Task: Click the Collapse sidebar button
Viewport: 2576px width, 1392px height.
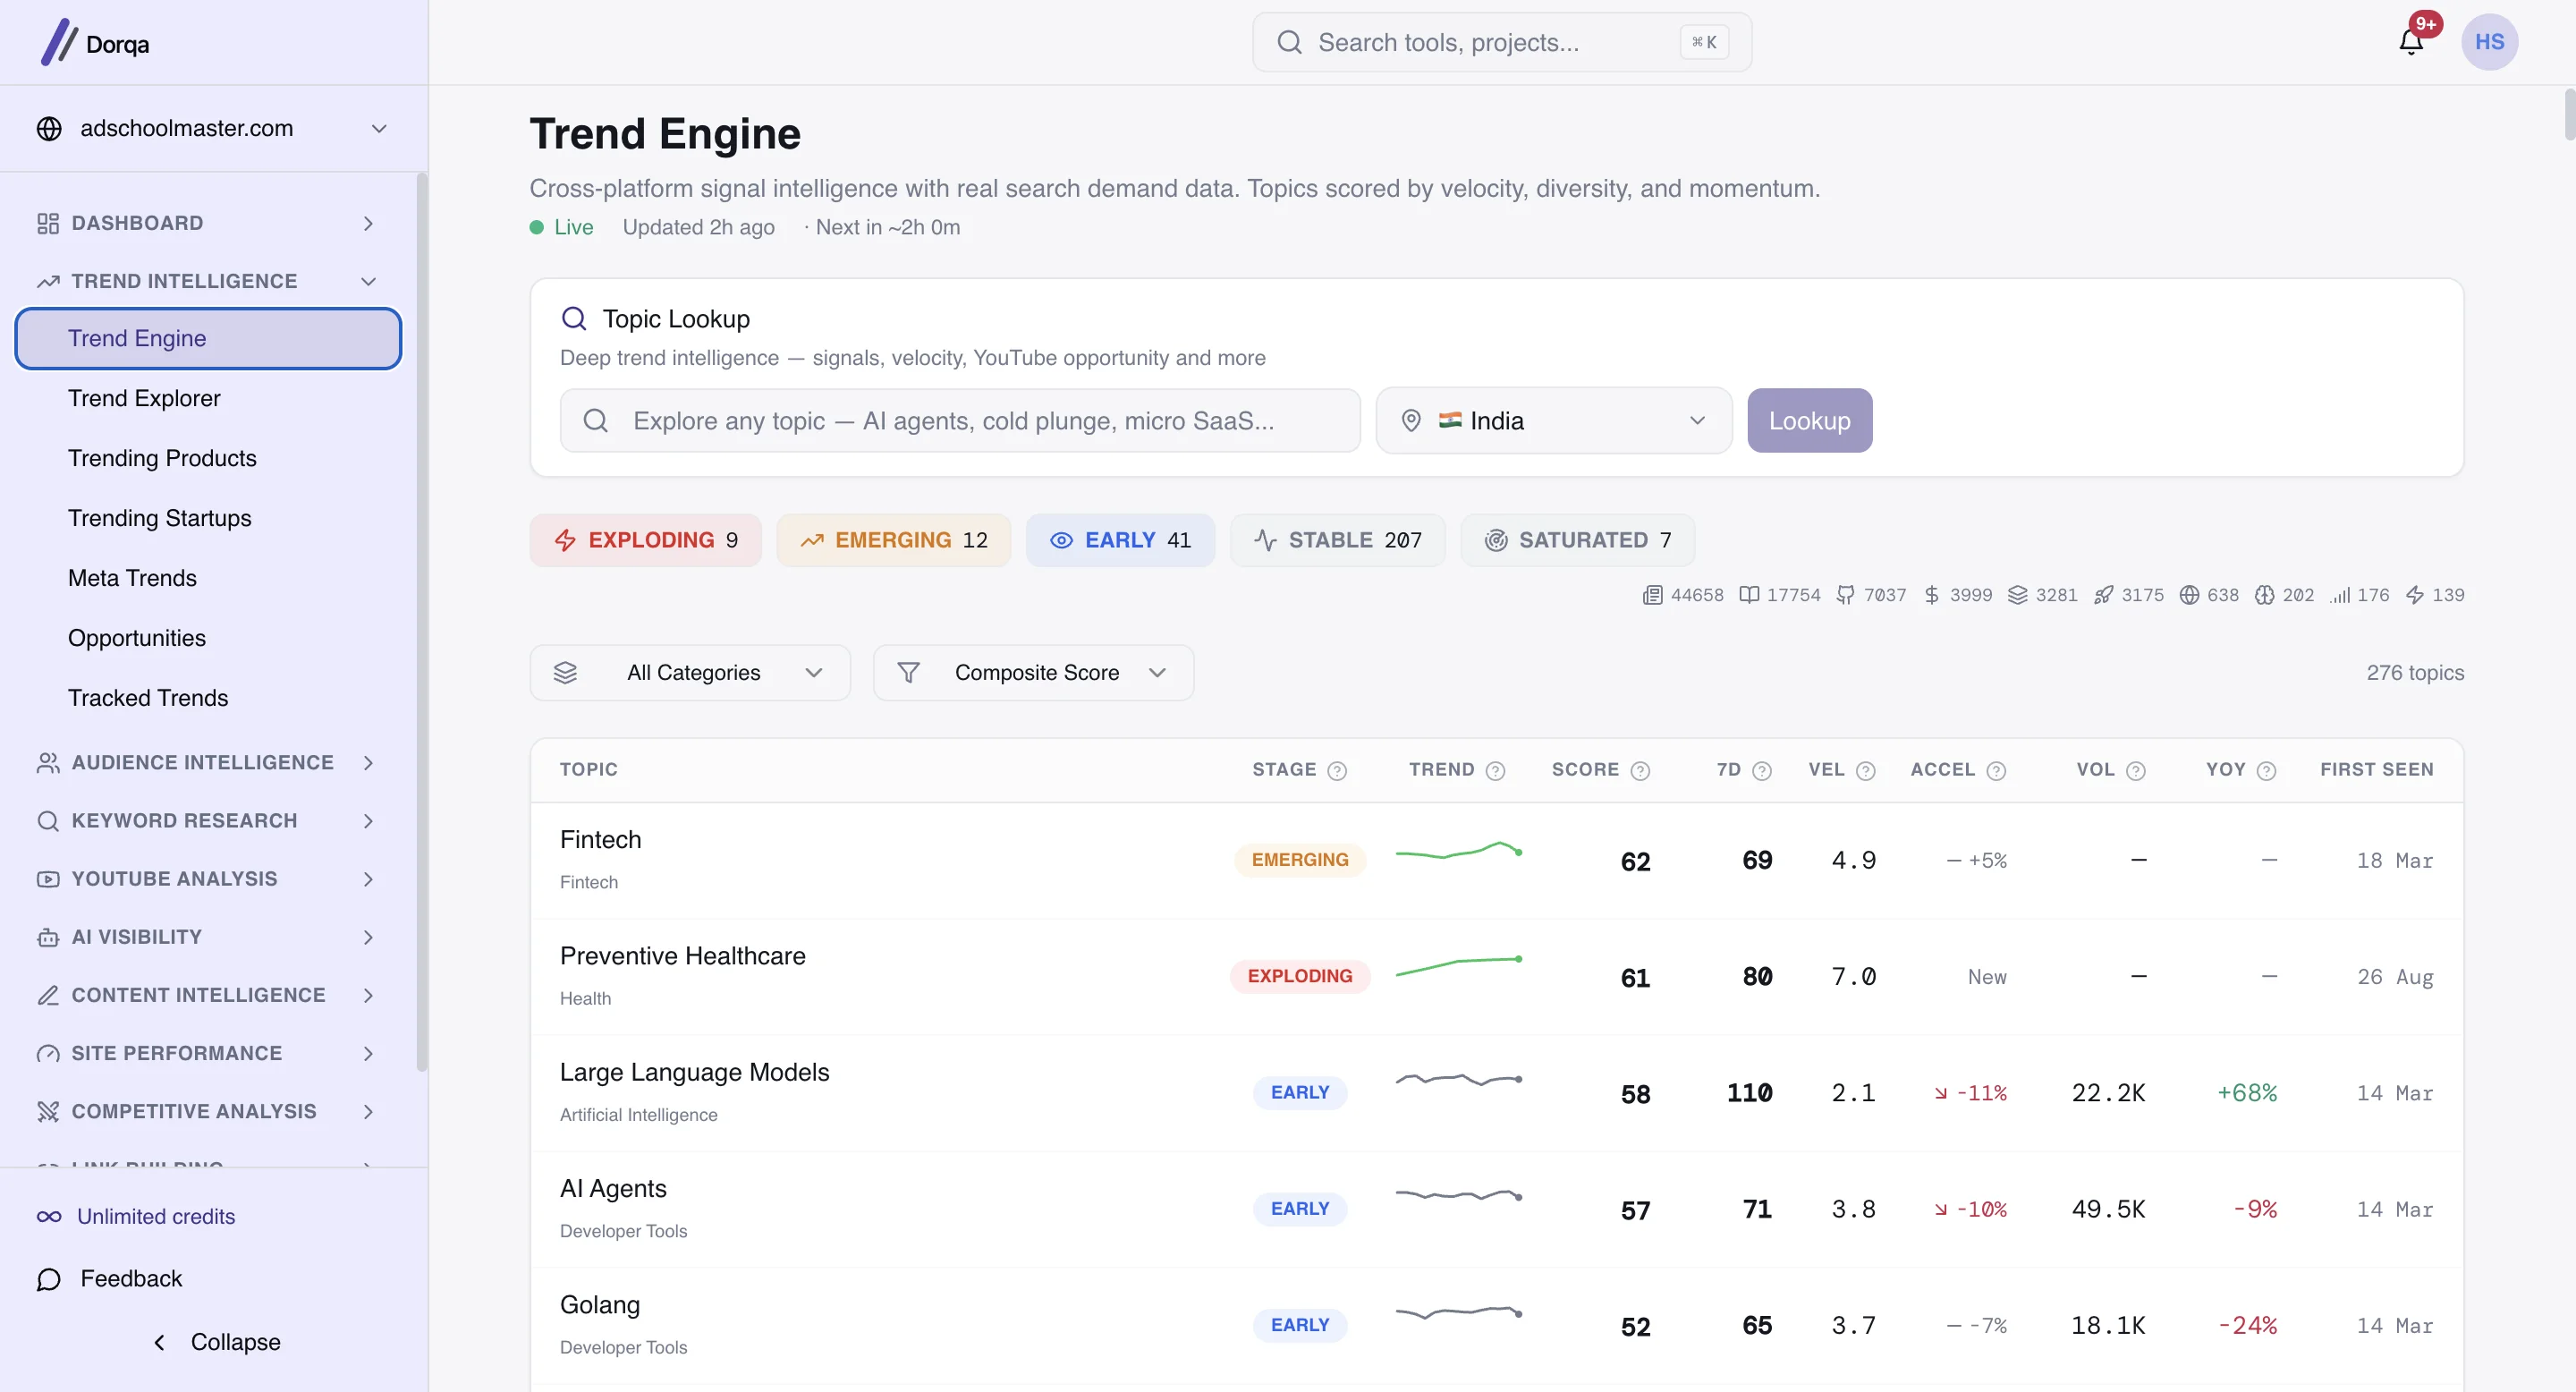Action: pos(216,1342)
